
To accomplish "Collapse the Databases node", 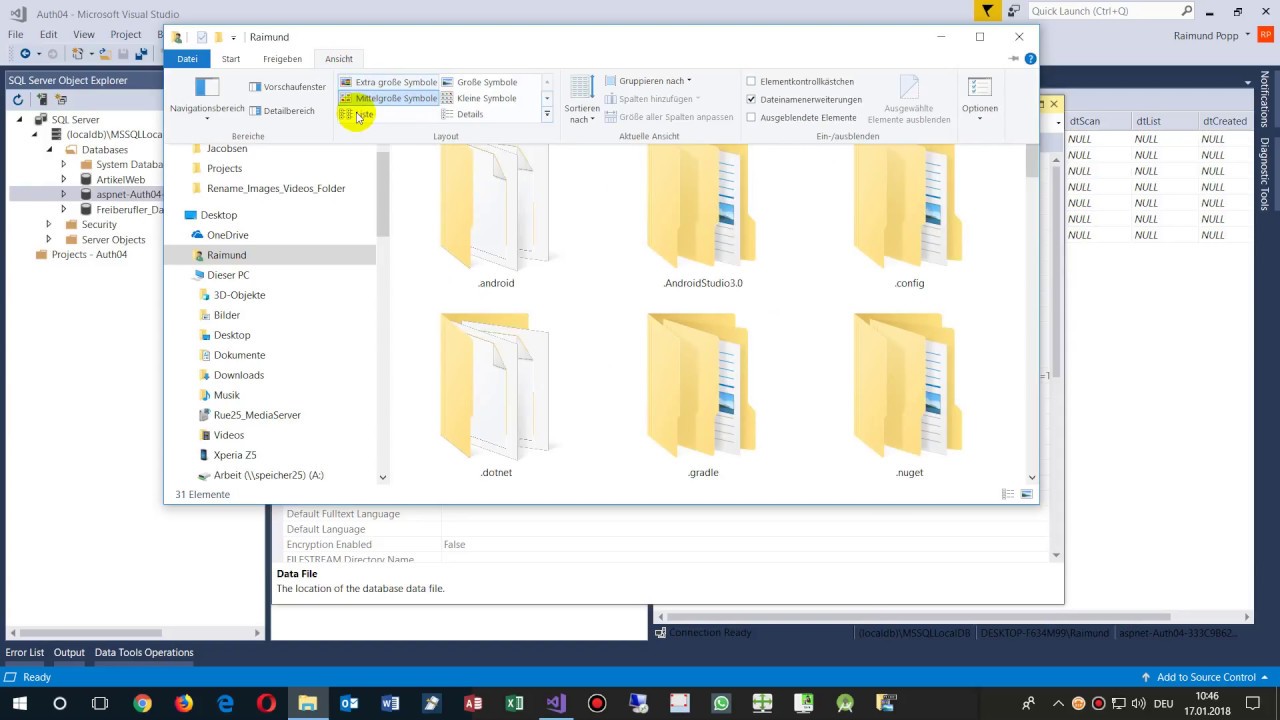I will 48,150.
